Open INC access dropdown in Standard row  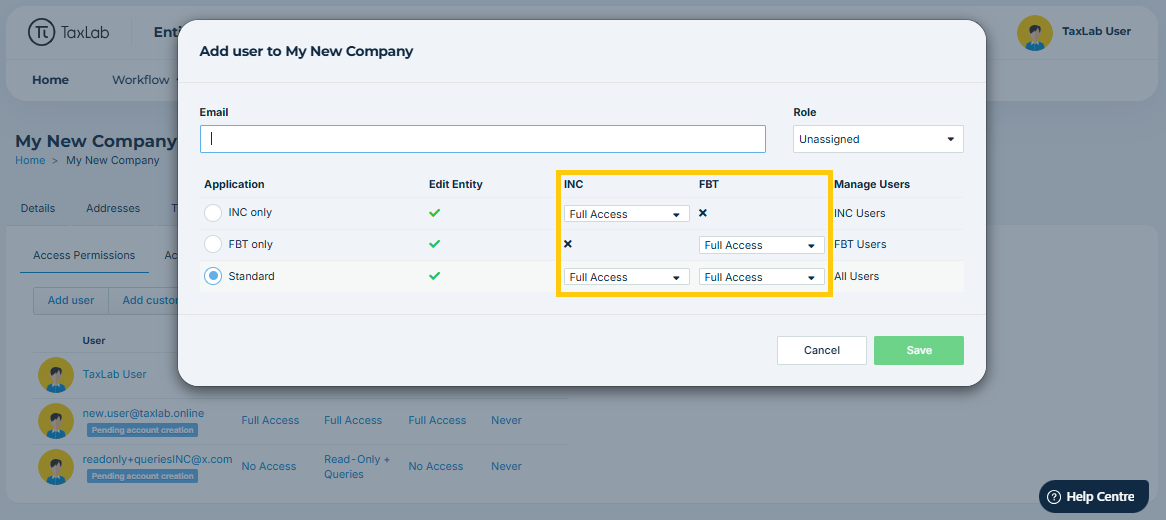[x=626, y=277]
